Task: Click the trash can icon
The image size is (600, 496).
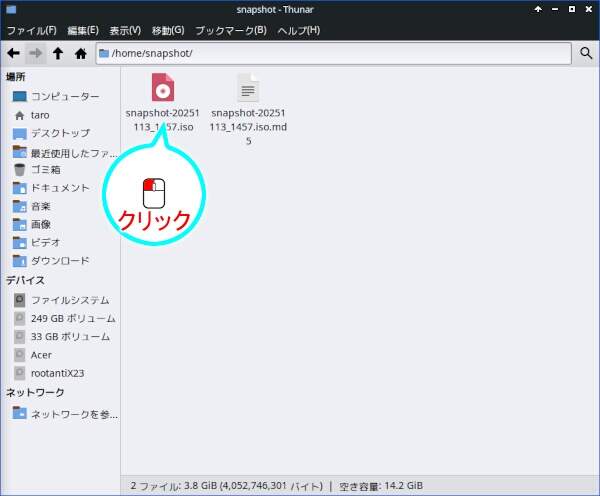Action: (20, 170)
